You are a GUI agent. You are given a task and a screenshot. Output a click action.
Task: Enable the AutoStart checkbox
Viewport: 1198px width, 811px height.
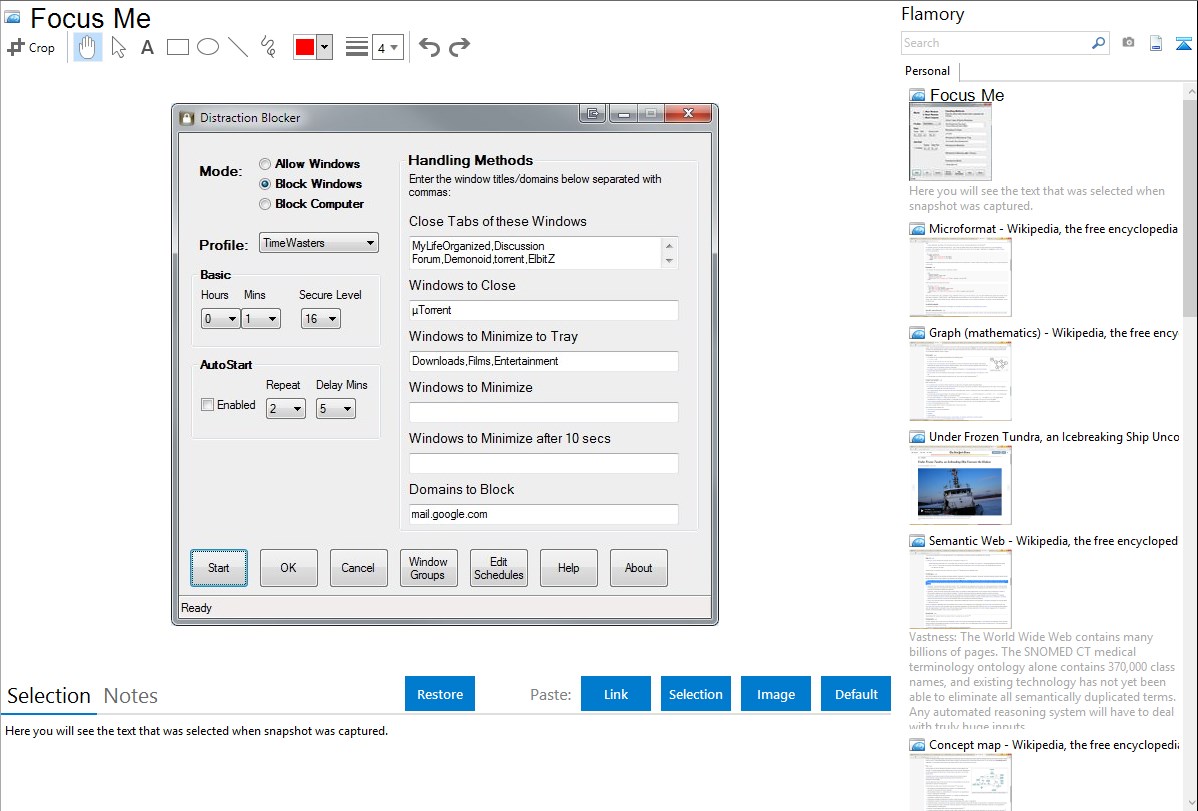click(x=208, y=405)
